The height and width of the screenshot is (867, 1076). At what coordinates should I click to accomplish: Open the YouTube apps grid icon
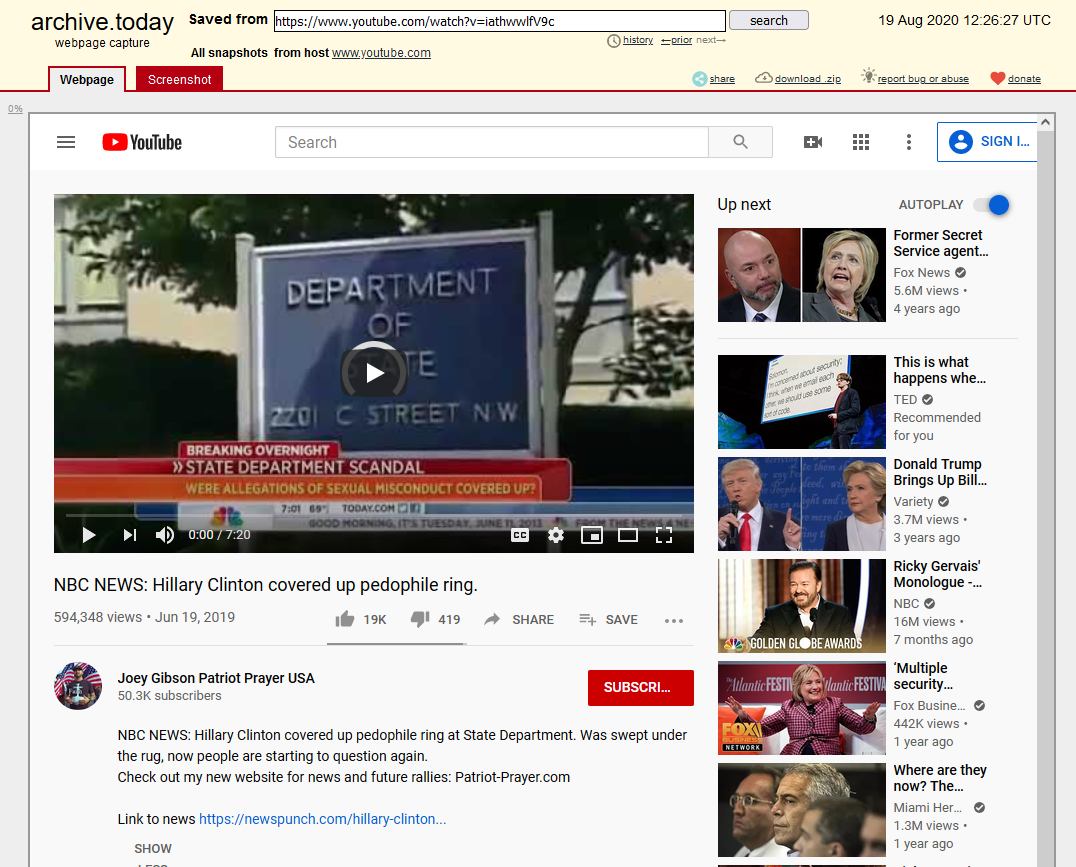click(861, 142)
